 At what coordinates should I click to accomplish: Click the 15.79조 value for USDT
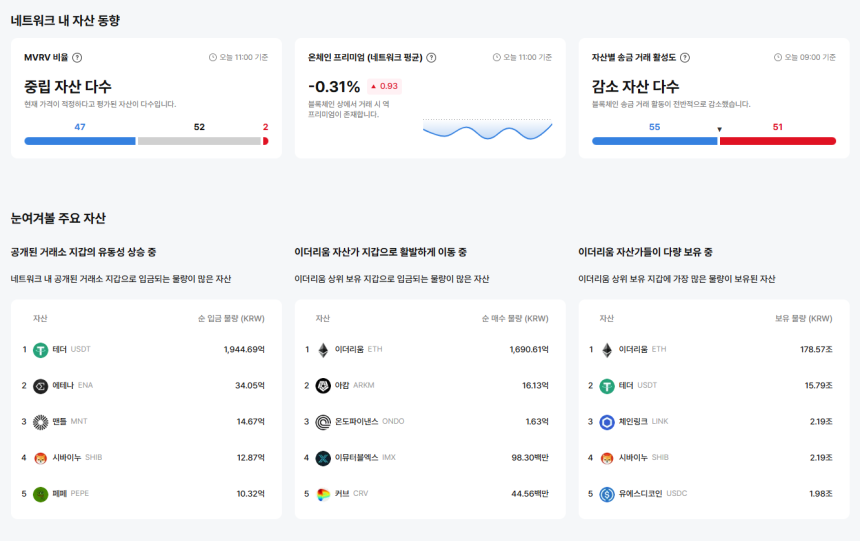click(818, 386)
